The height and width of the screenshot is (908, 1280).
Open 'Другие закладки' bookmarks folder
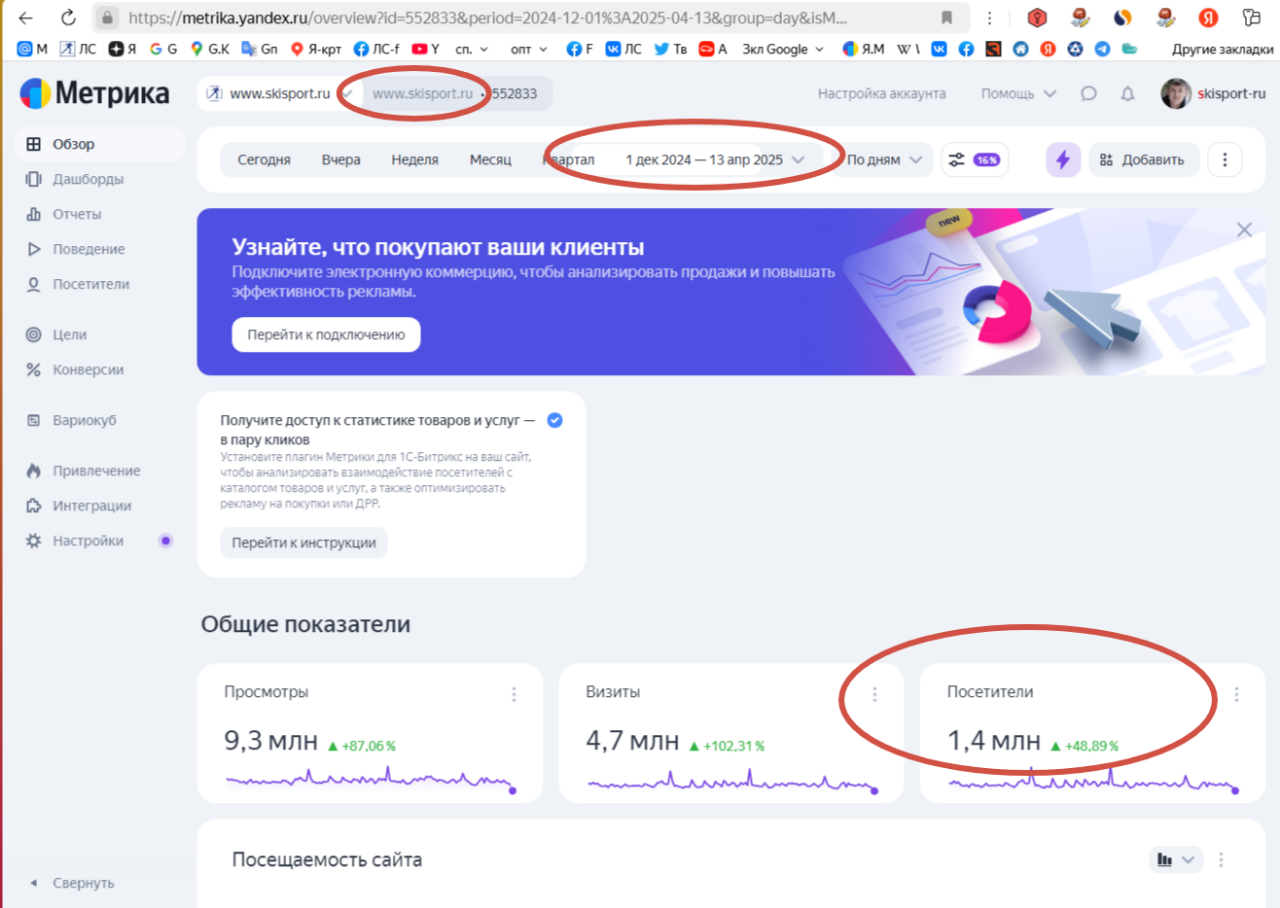tap(1223, 48)
